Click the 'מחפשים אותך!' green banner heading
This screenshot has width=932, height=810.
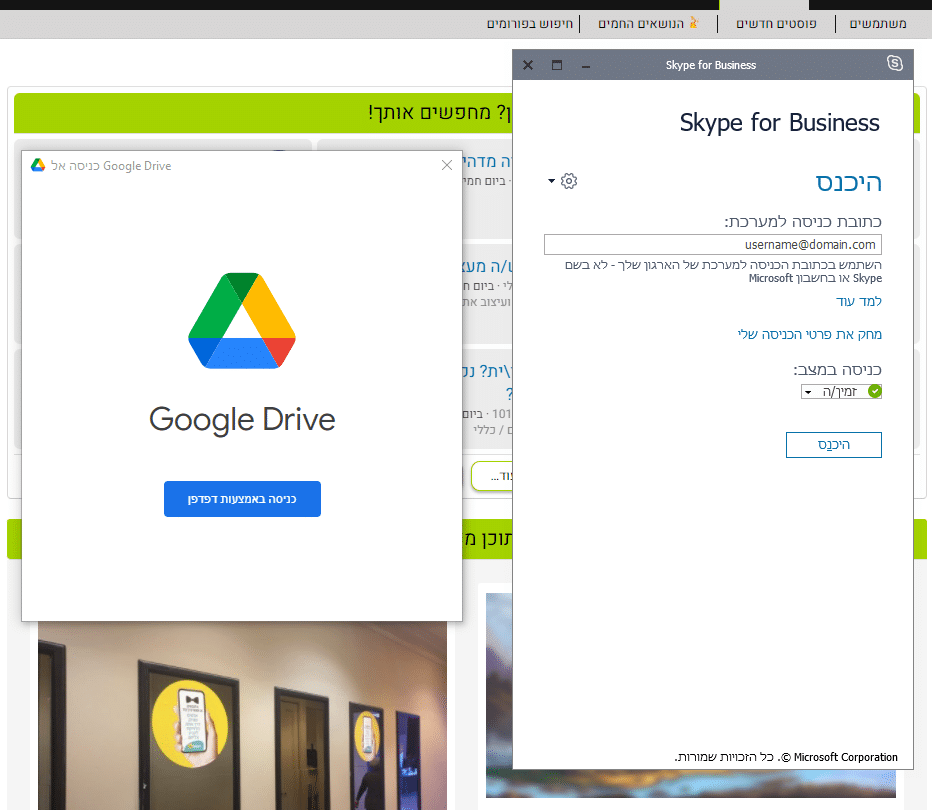pyautogui.click(x=439, y=112)
